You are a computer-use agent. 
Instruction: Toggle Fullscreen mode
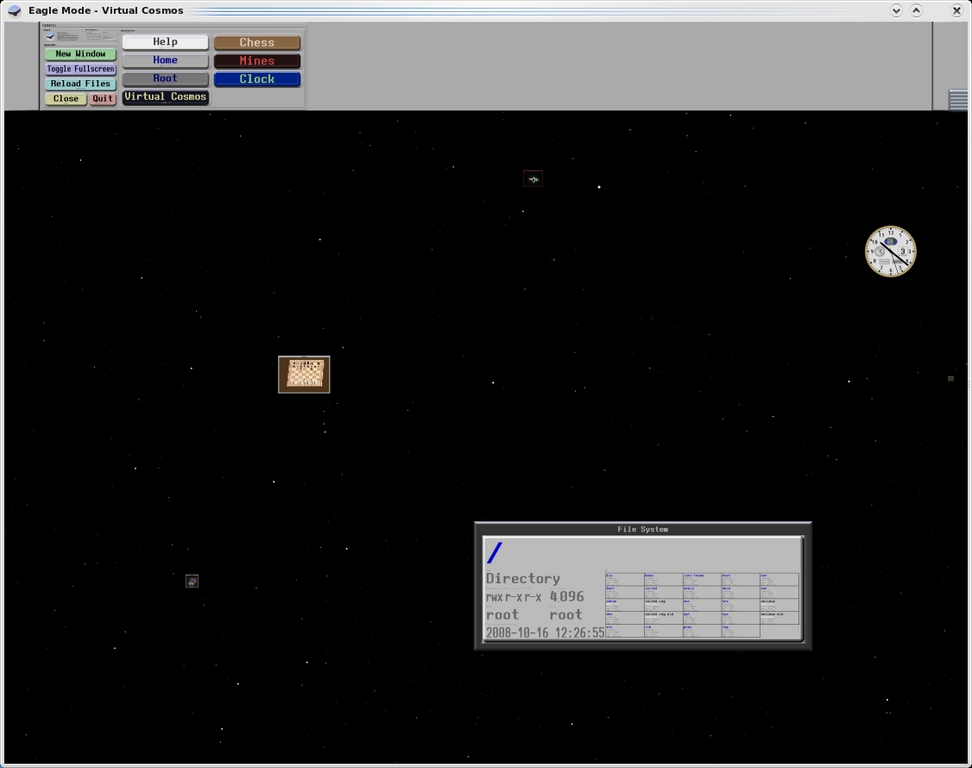coord(80,69)
